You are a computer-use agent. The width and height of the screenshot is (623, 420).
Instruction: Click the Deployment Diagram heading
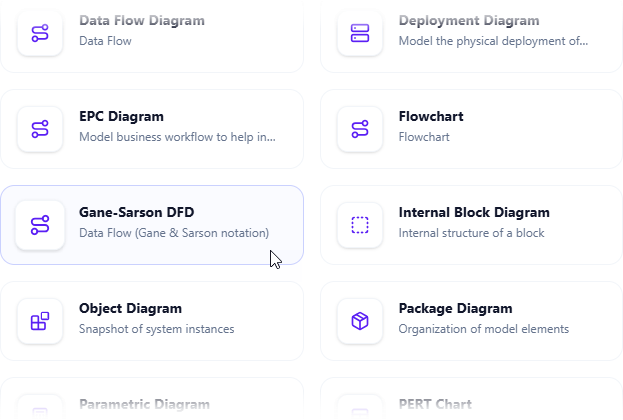(x=469, y=21)
